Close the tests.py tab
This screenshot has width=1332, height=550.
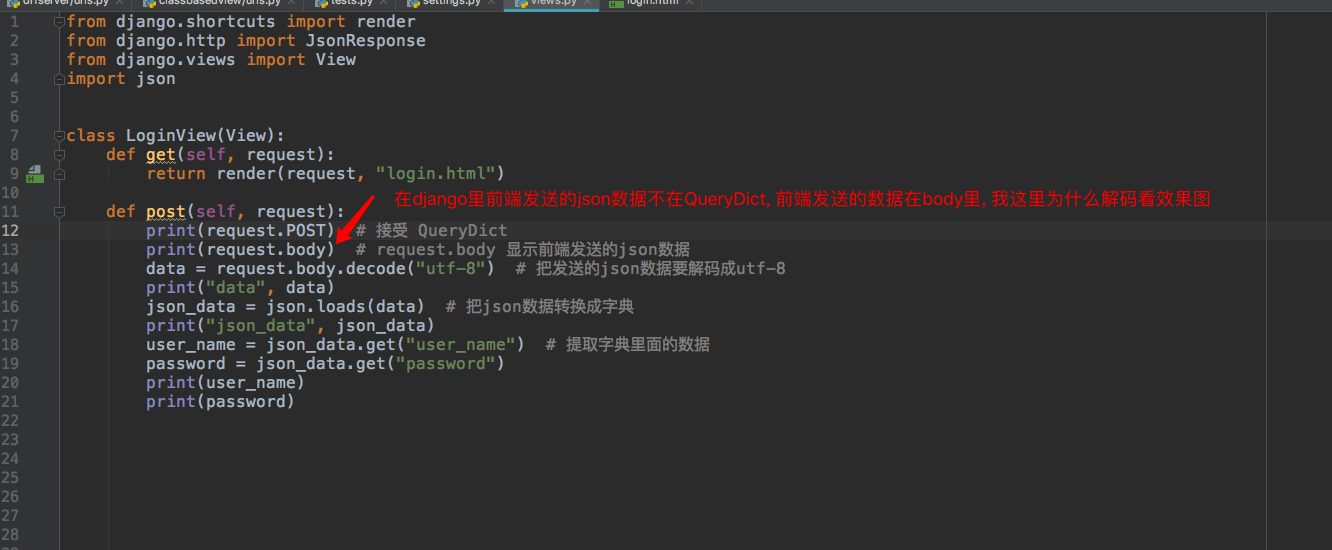pos(386,3)
